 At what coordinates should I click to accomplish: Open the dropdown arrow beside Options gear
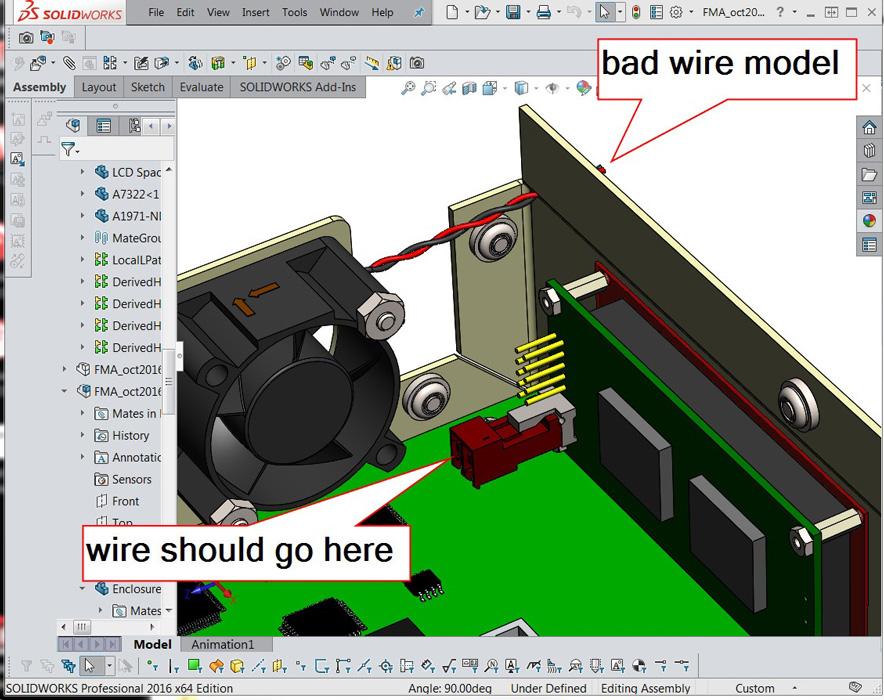pyautogui.click(x=691, y=12)
